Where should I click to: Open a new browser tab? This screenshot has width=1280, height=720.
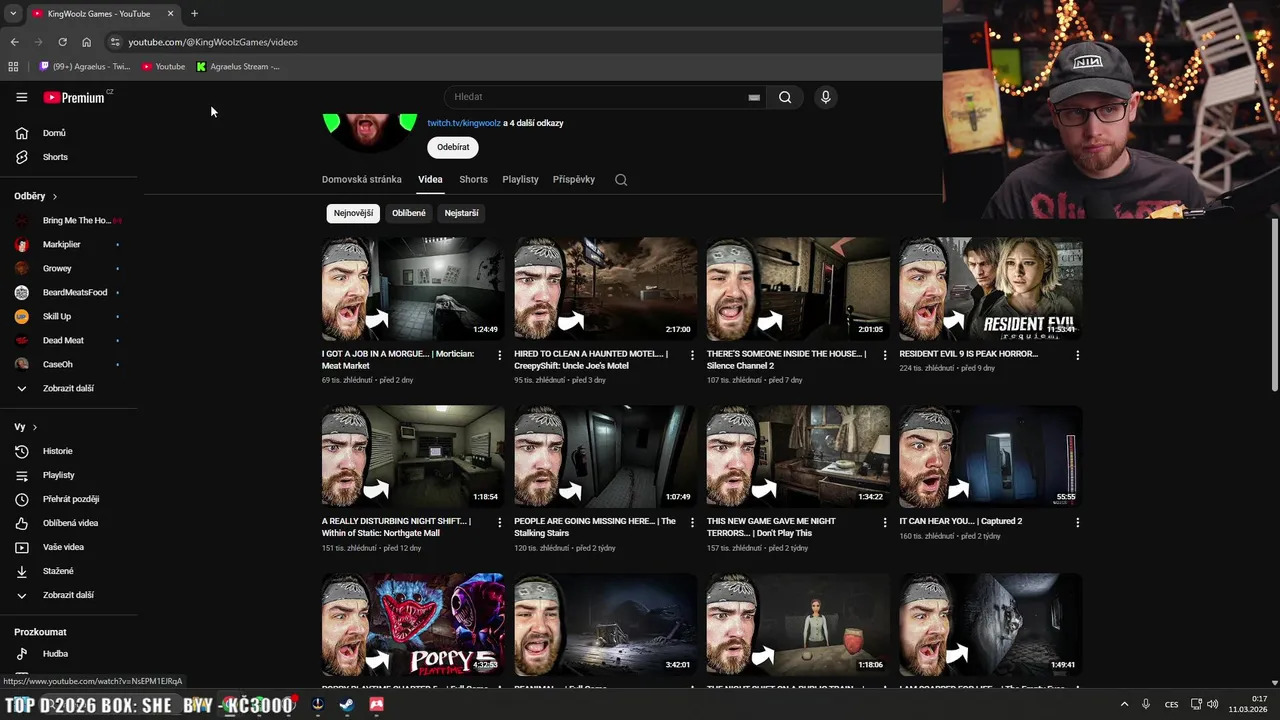194,14
